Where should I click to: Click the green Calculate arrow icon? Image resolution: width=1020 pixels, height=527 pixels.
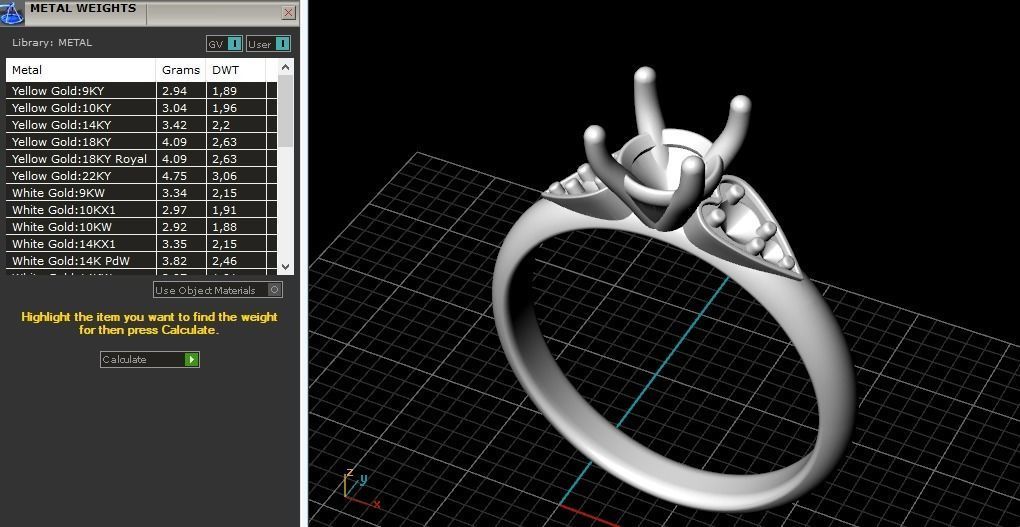pos(191,359)
